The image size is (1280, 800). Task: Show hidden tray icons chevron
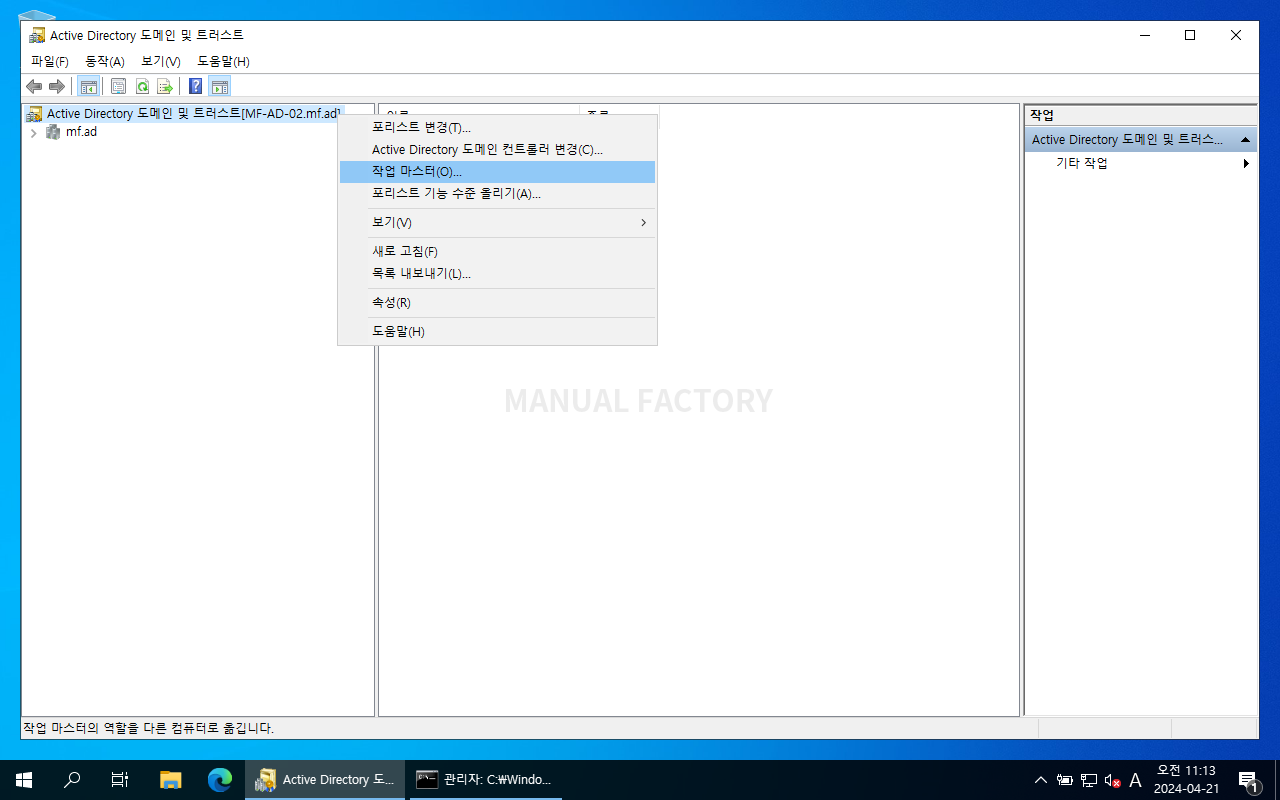(1041, 780)
